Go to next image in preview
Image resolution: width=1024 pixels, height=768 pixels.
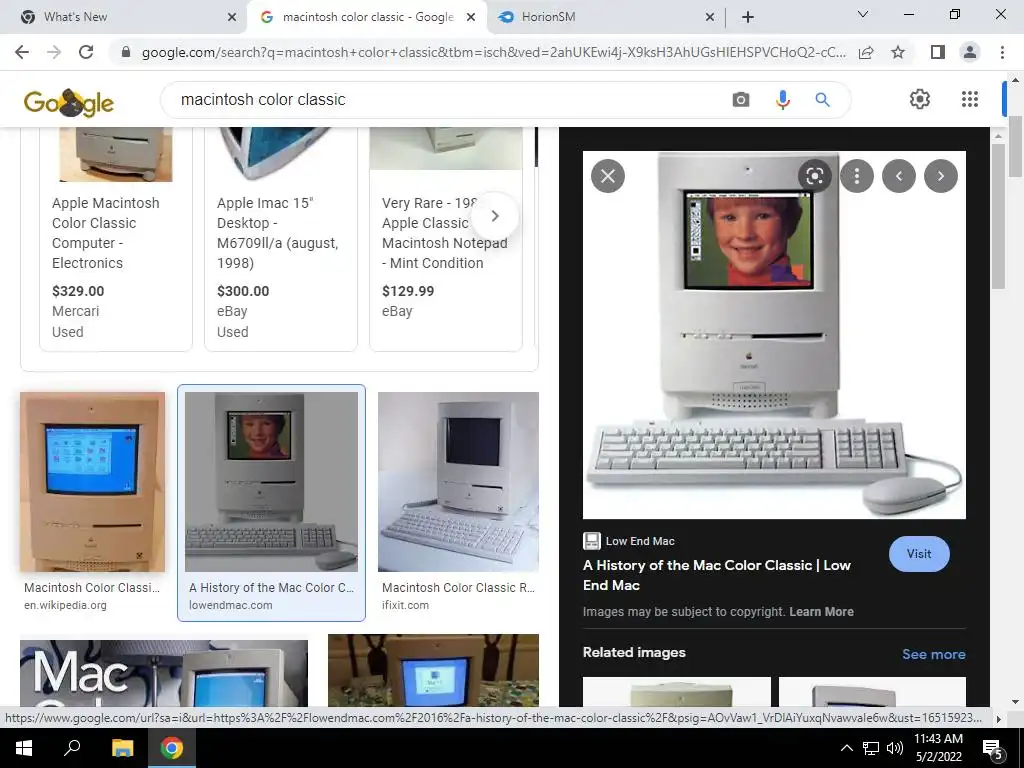coord(941,176)
